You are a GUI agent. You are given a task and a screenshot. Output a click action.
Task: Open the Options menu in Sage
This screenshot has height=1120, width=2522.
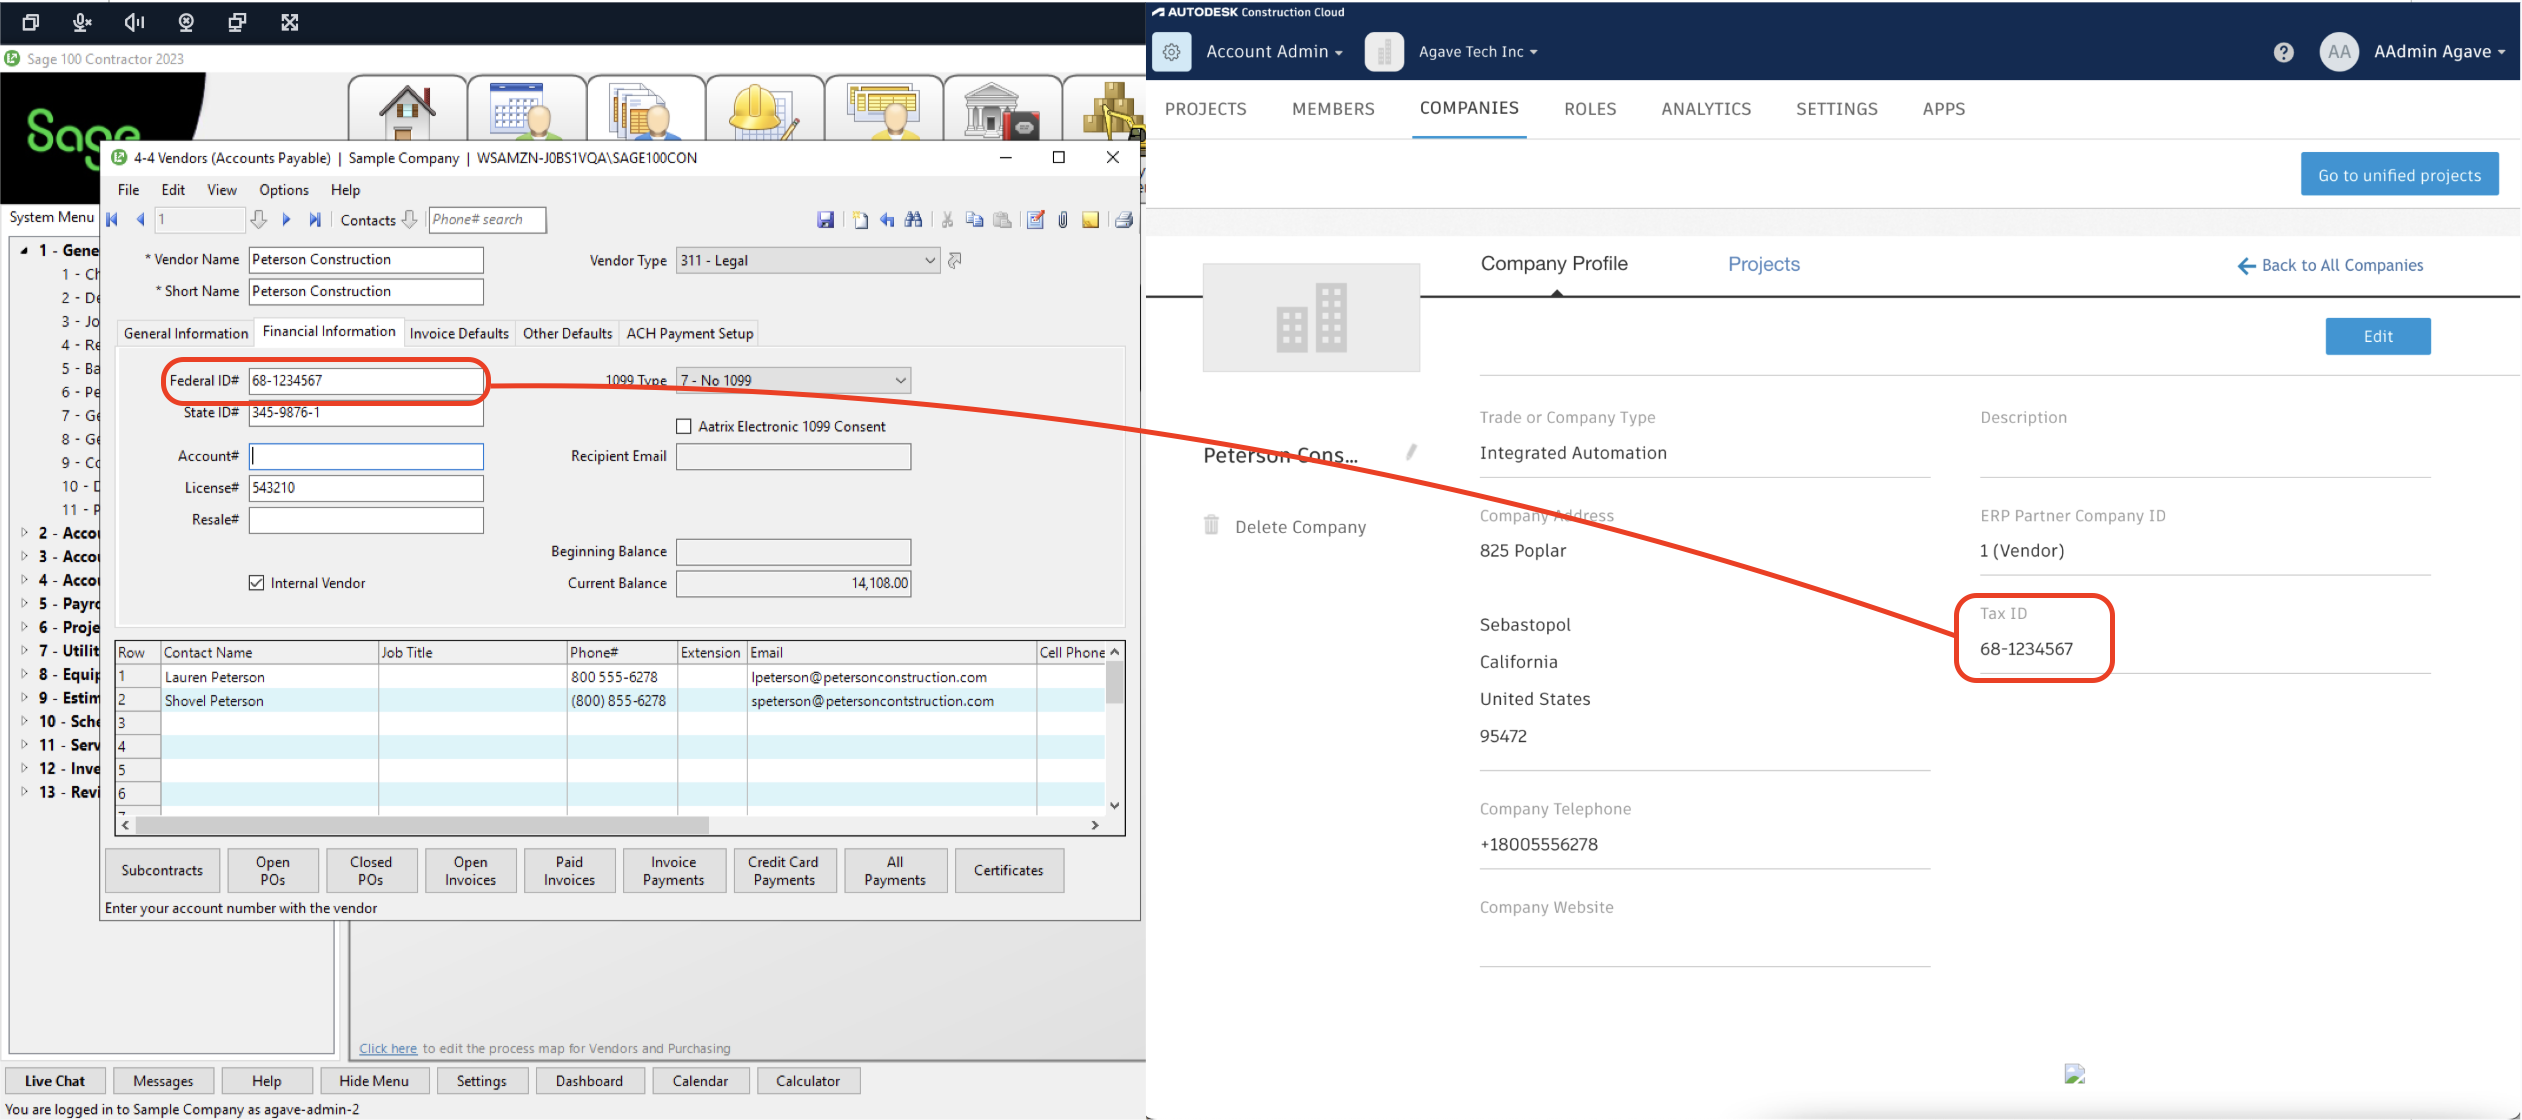pos(283,190)
